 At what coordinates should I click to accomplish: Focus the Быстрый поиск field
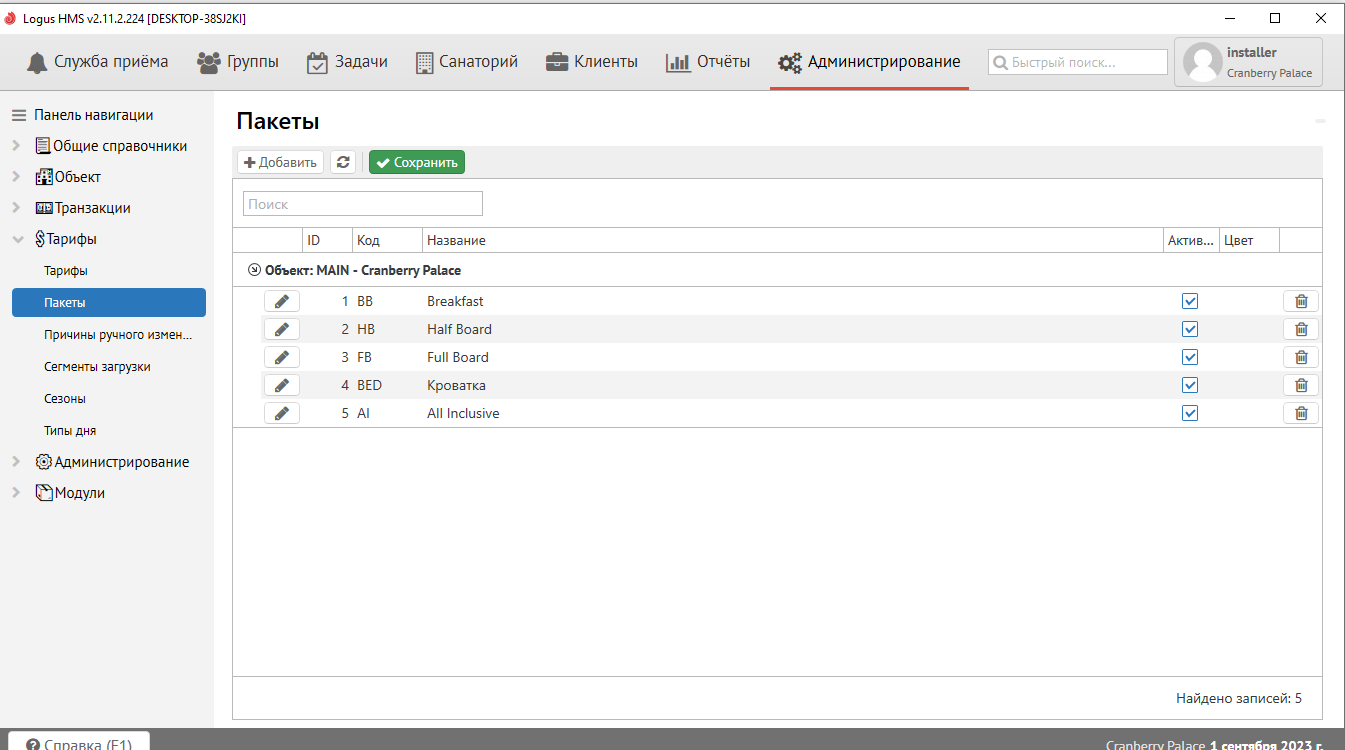(1078, 62)
